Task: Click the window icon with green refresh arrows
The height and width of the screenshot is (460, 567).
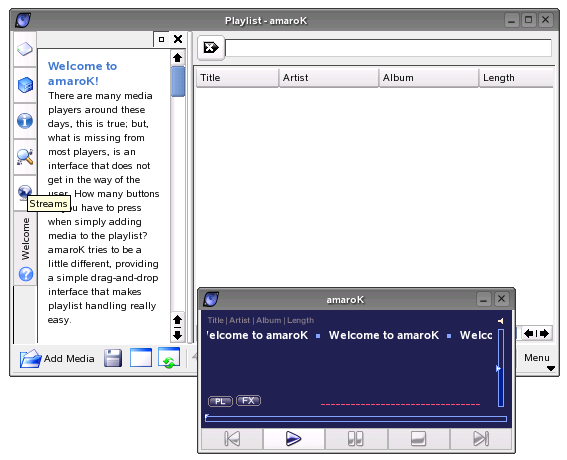Action: [x=169, y=358]
